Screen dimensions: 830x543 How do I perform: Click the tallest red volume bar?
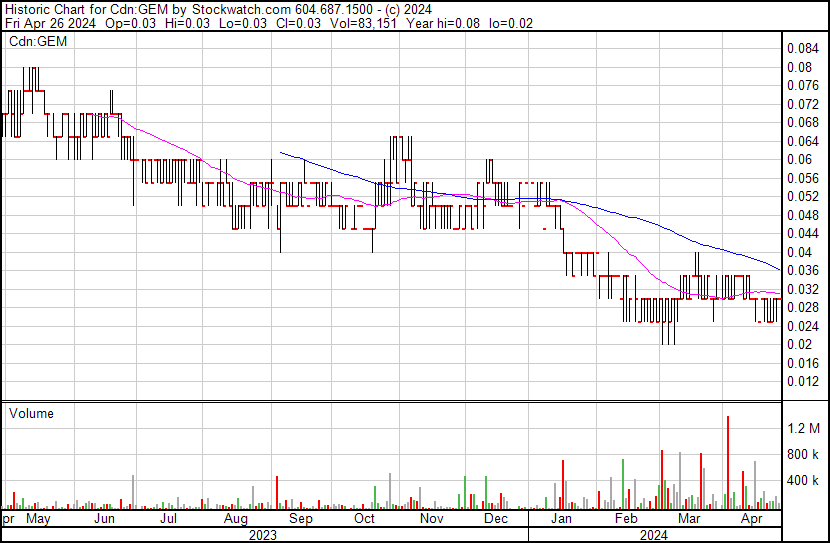click(x=728, y=463)
